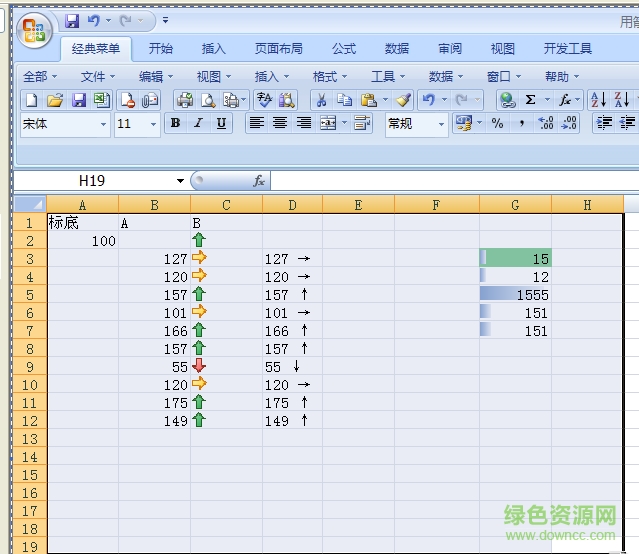Click the Sort Ascending A-Z icon
This screenshot has height=554, width=639.
[x=598, y=99]
